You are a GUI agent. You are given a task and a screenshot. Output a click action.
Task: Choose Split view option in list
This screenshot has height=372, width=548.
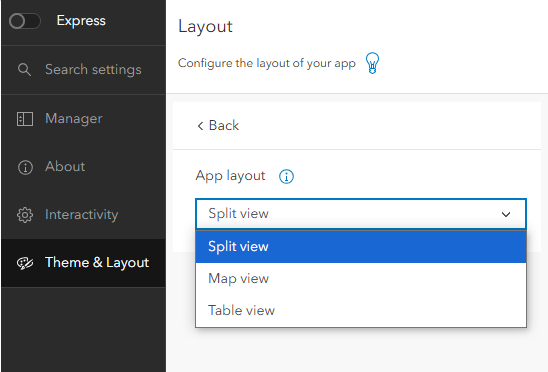pyautogui.click(x=361, y=246)
